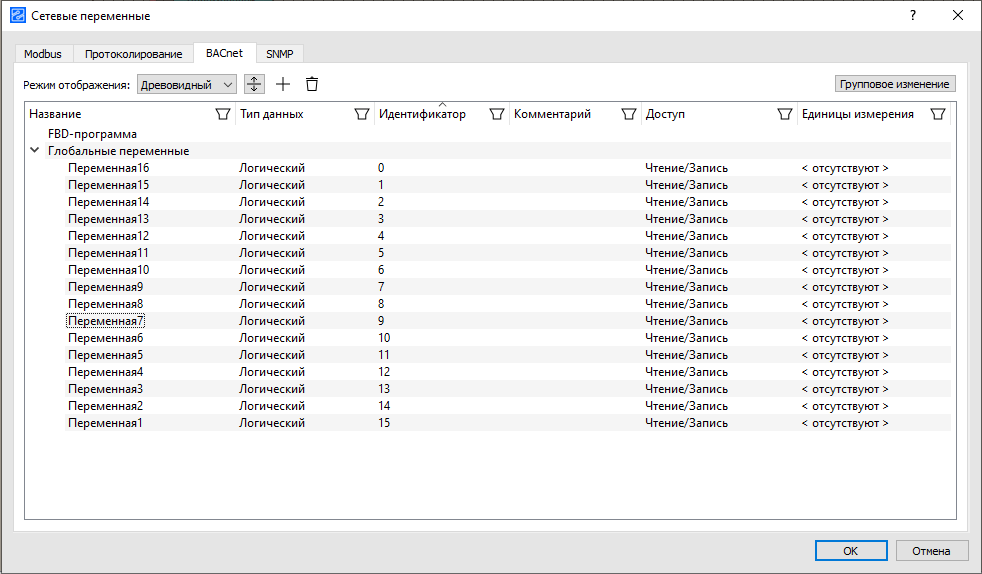Confirm with the OK button
This screenshot has width=982, height=574.
tap(850, 550)
